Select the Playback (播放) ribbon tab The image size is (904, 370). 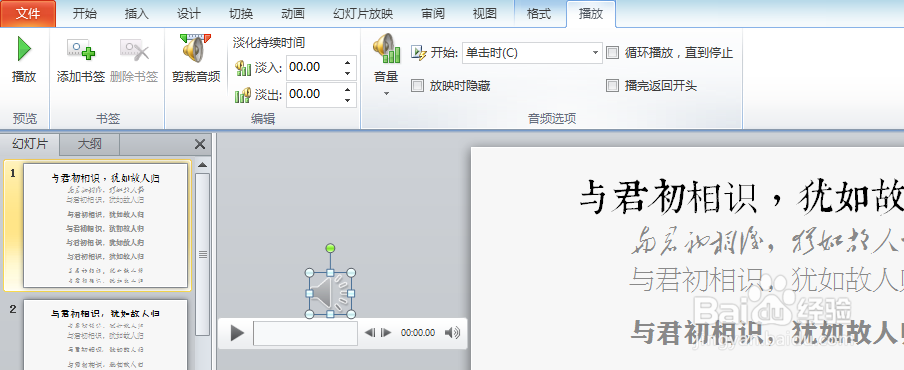[x=591, y=14]
